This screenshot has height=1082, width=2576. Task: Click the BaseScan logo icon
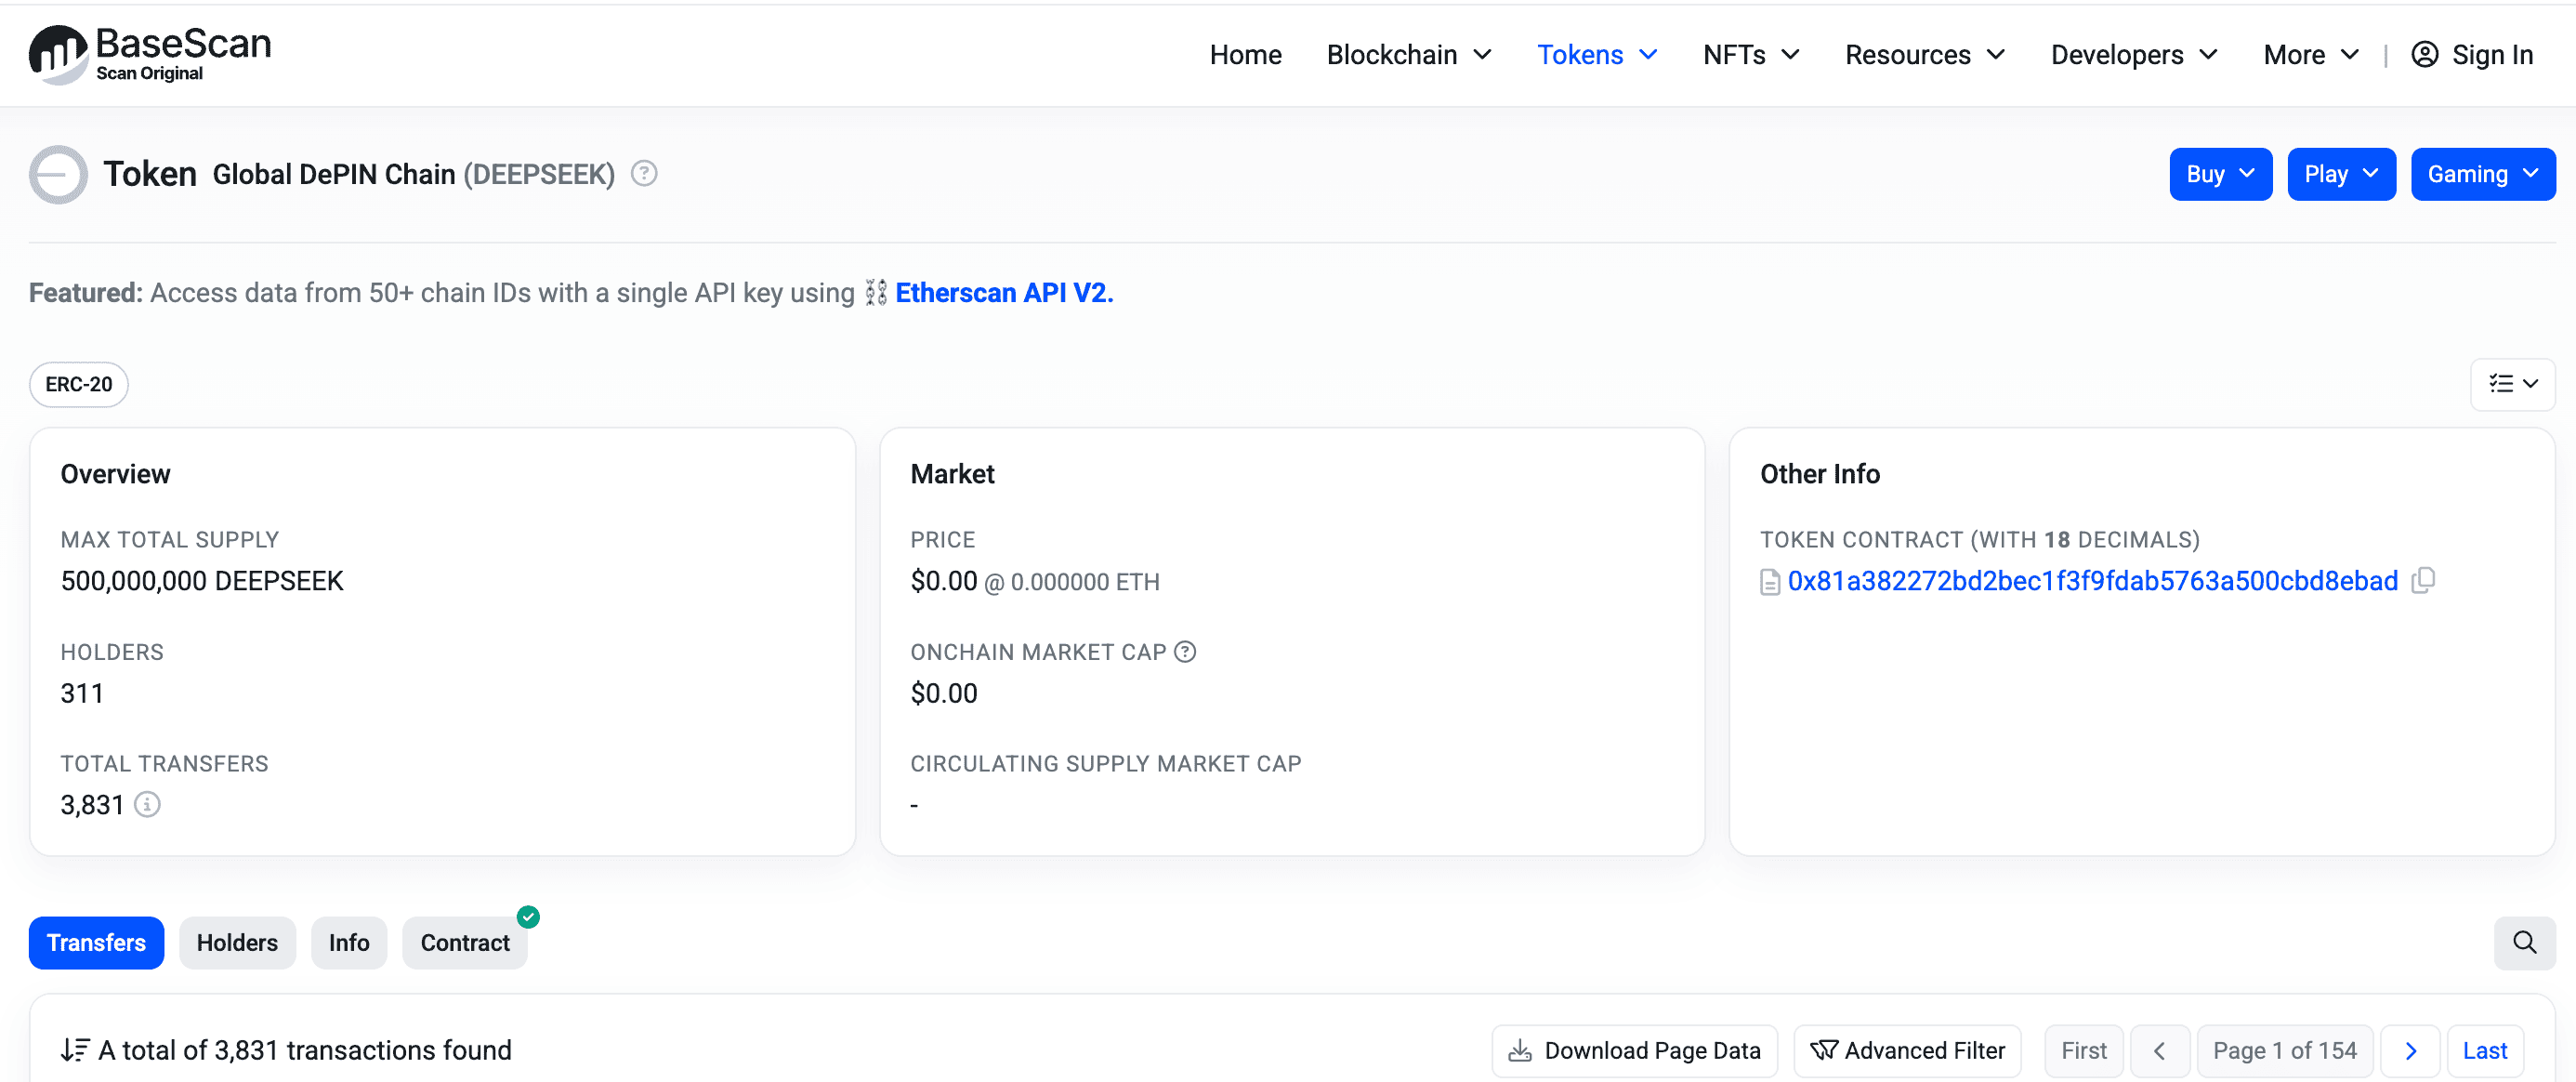[58, 54]
